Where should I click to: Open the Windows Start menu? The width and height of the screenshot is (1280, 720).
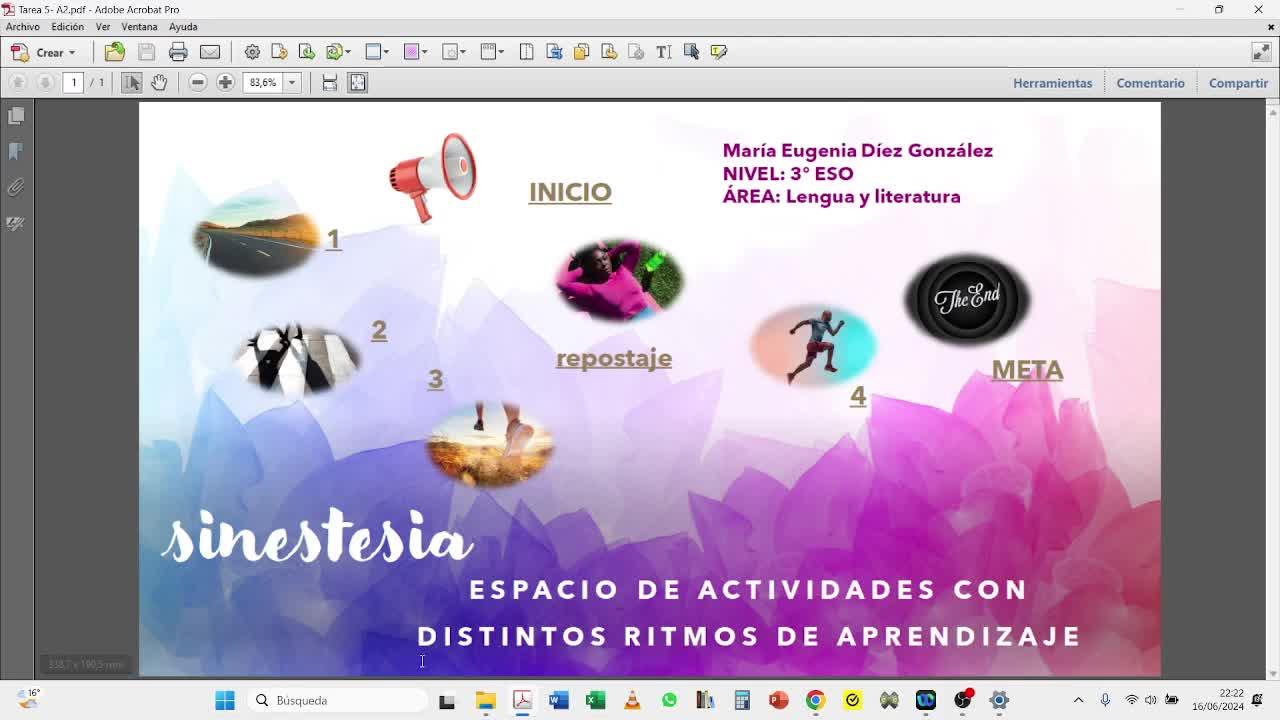point(225,701)
